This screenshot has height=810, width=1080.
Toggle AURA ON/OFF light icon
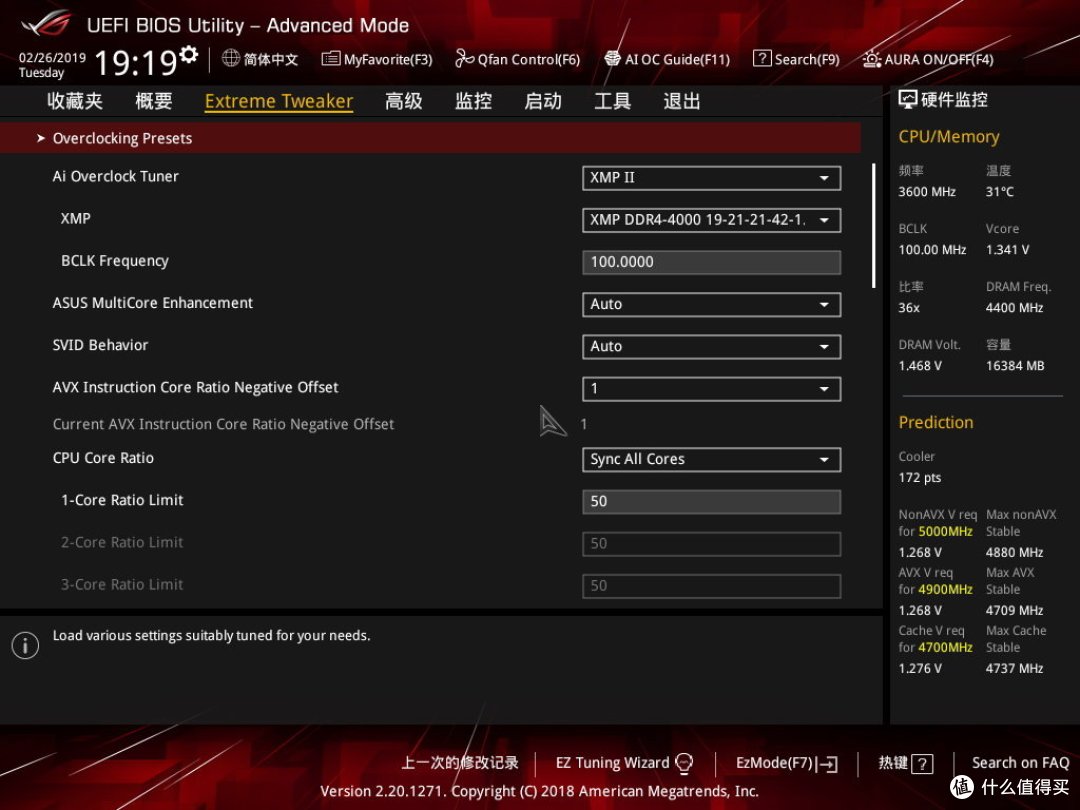pyautogui.click(x=871, y=59)
